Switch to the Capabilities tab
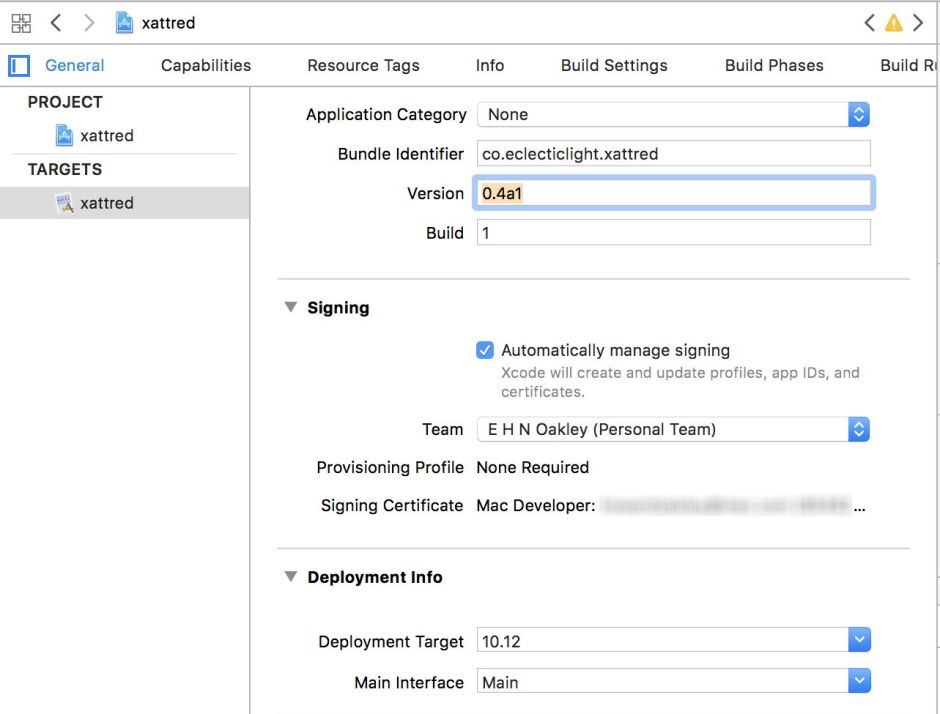The image size is (940, 714). coord(206,66)
